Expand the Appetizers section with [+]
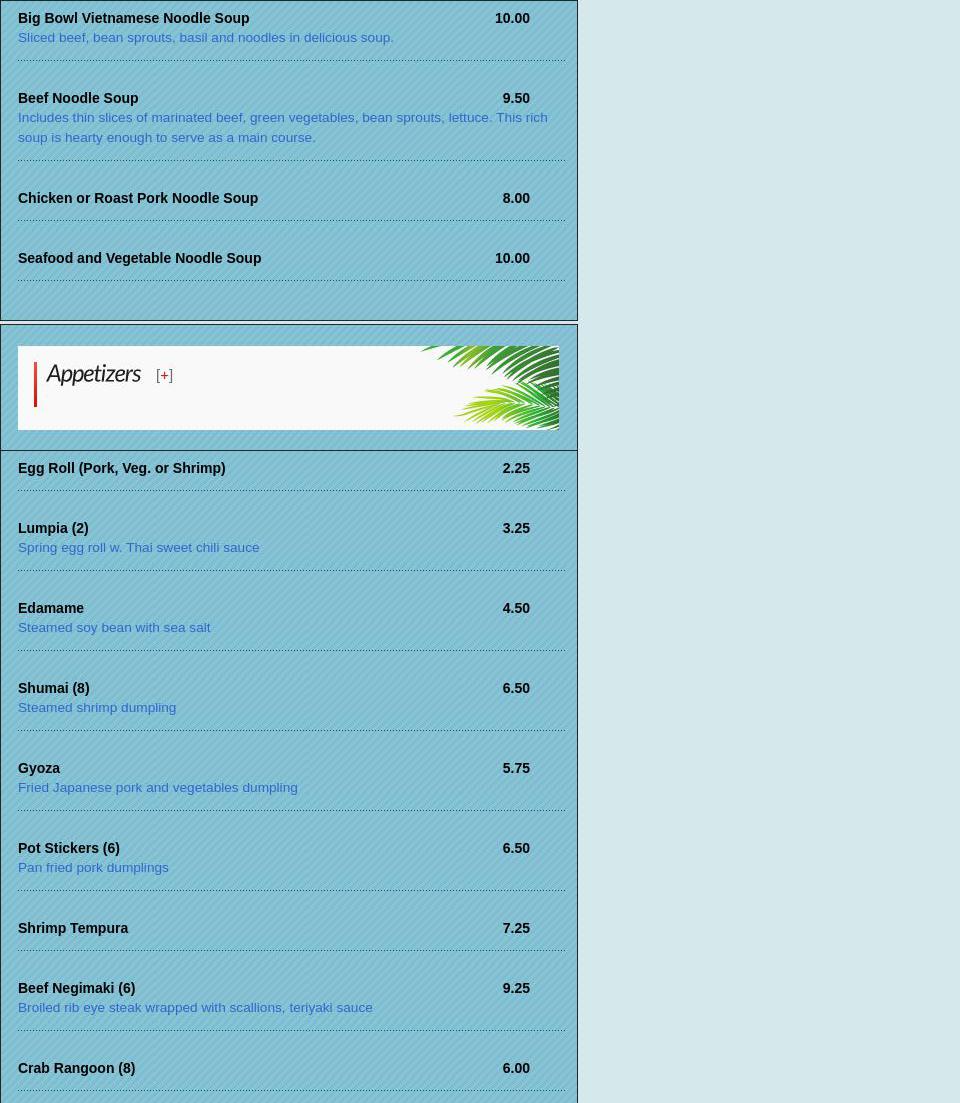 pyautogui.click(x=164, y=376)
